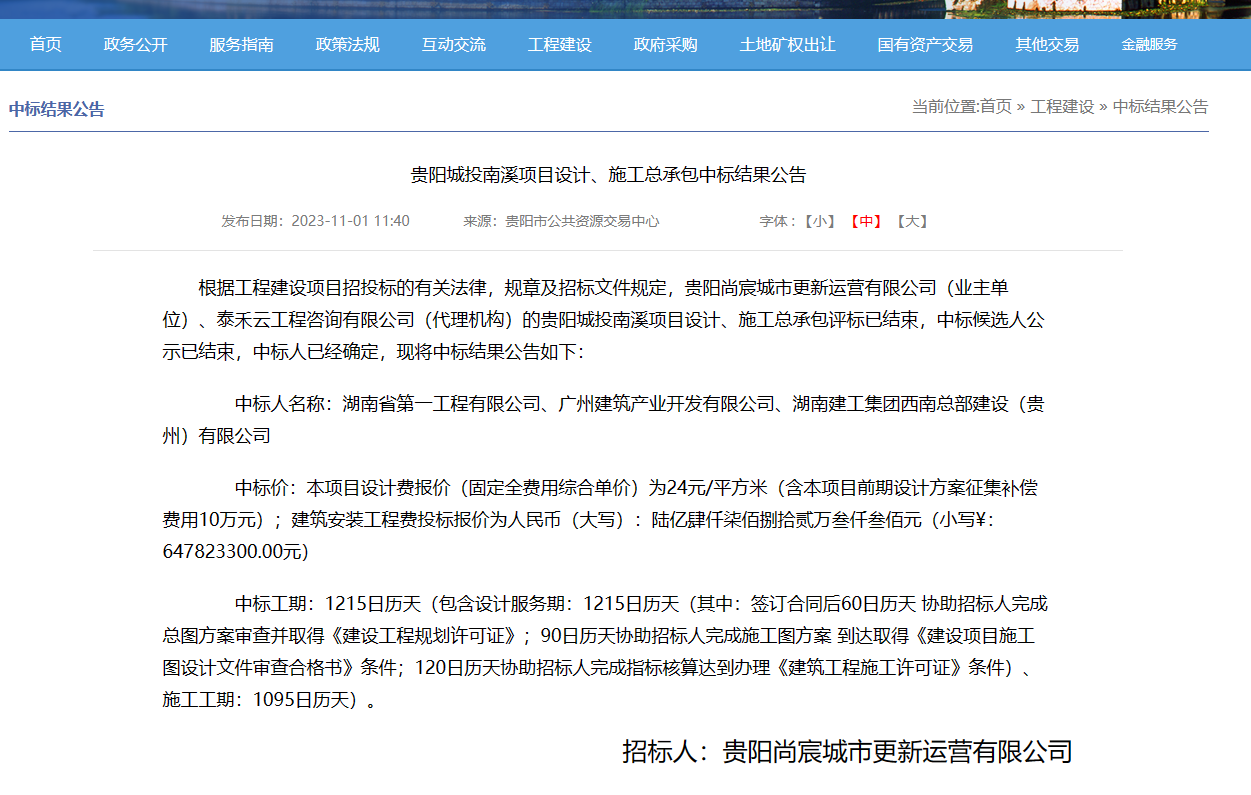Open 政务公开 in navigation bar
The width and height of the screenshot is (1251, 795).
136,45
